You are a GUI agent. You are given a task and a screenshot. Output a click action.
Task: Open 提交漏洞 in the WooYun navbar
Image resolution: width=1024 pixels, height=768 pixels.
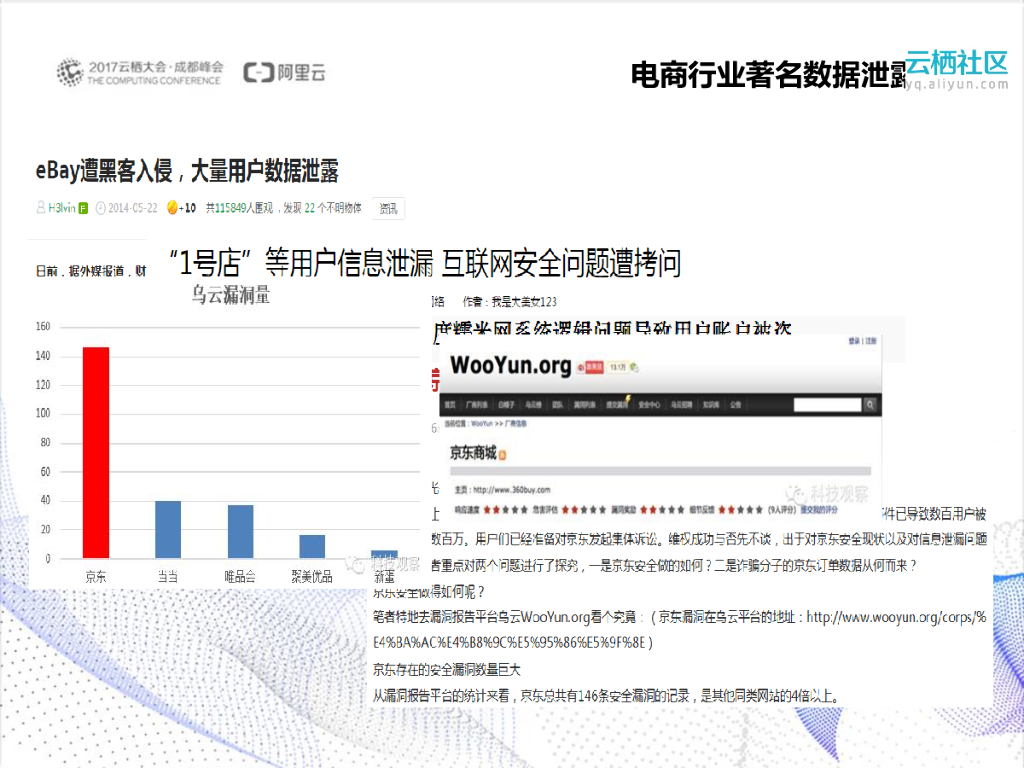(617, 405)
